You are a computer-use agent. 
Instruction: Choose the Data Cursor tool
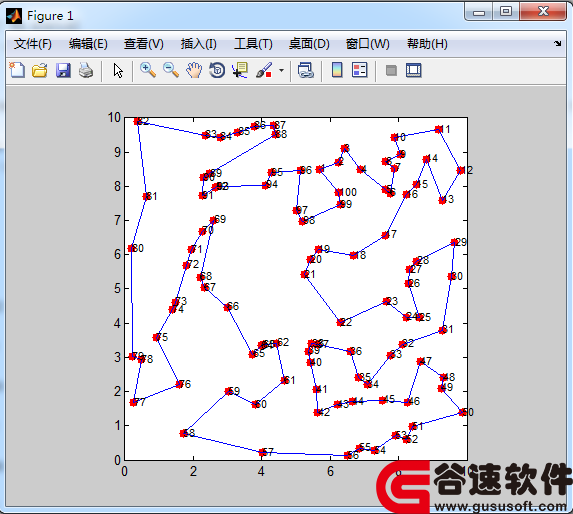(x=240, y=70)
